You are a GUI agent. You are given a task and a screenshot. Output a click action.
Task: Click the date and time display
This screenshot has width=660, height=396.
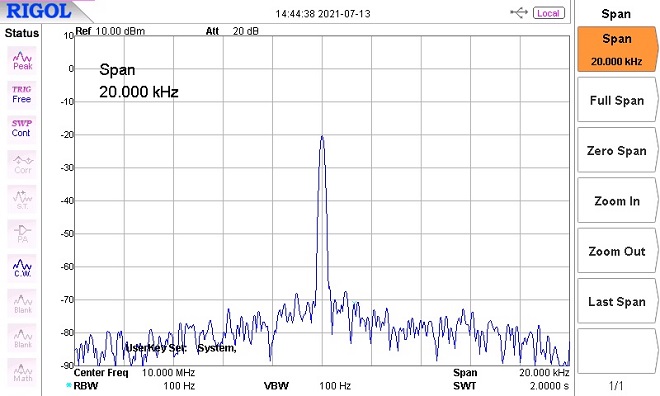323,13
